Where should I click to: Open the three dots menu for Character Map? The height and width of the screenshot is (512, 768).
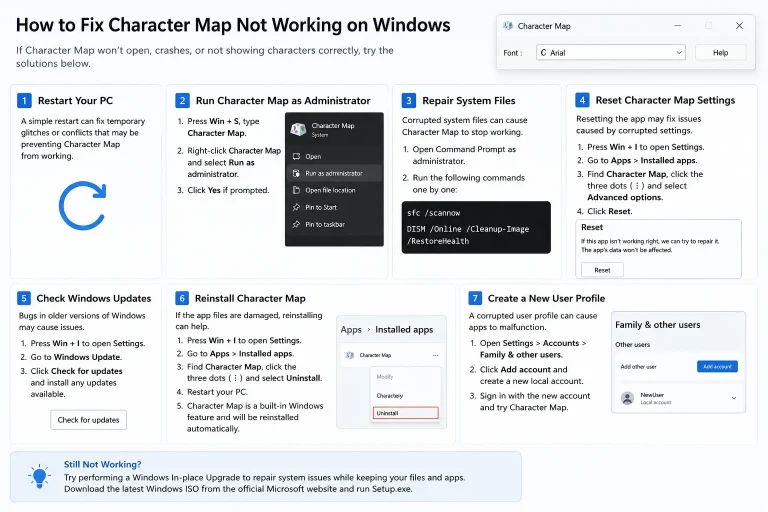(435, 355)
